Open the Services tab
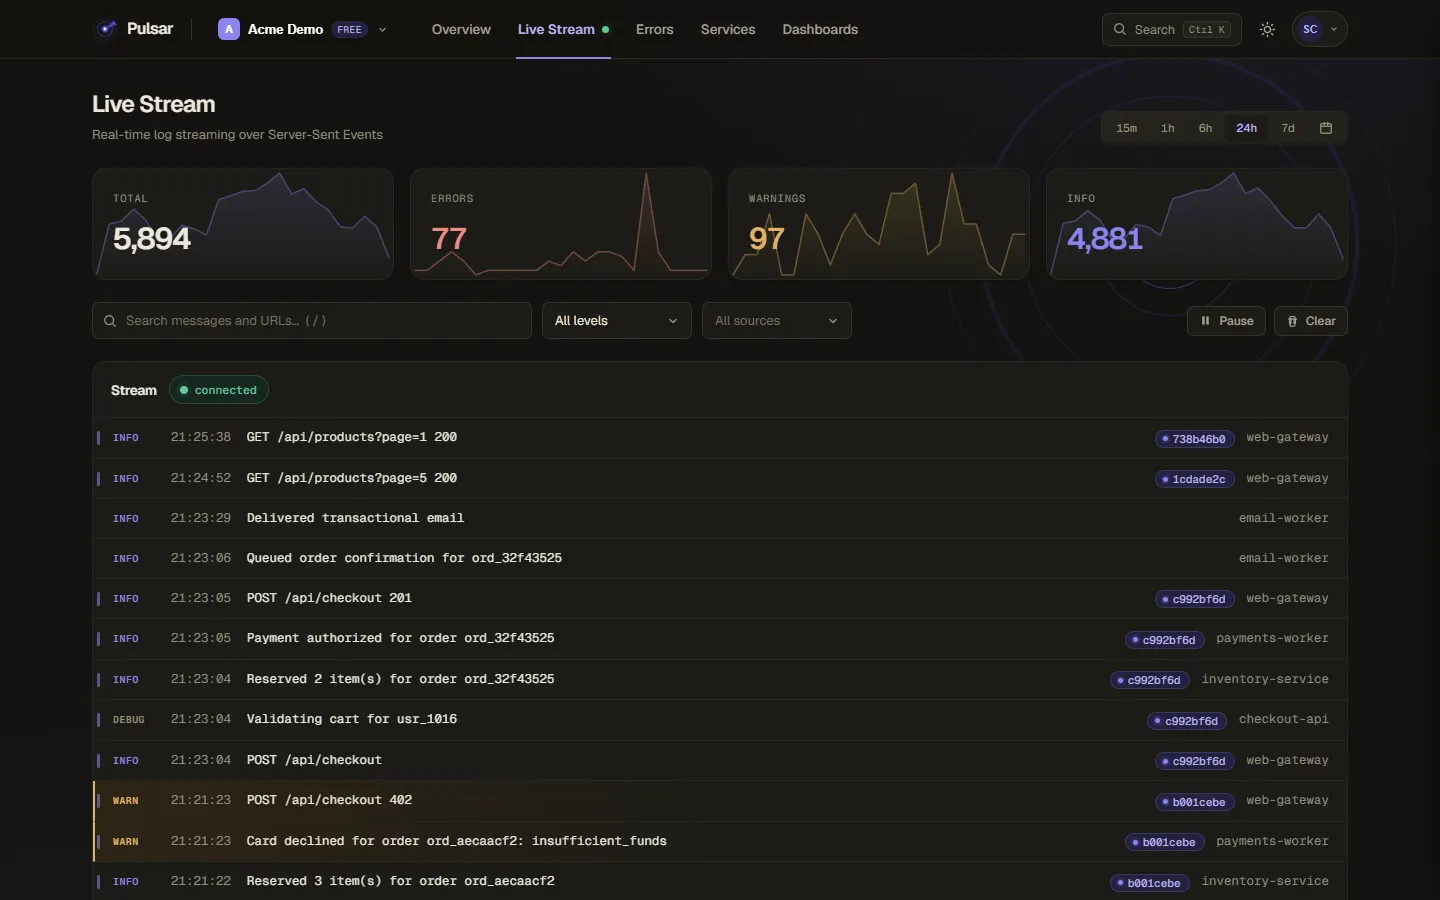This screenshot has height=900, width=1440. 728,29
